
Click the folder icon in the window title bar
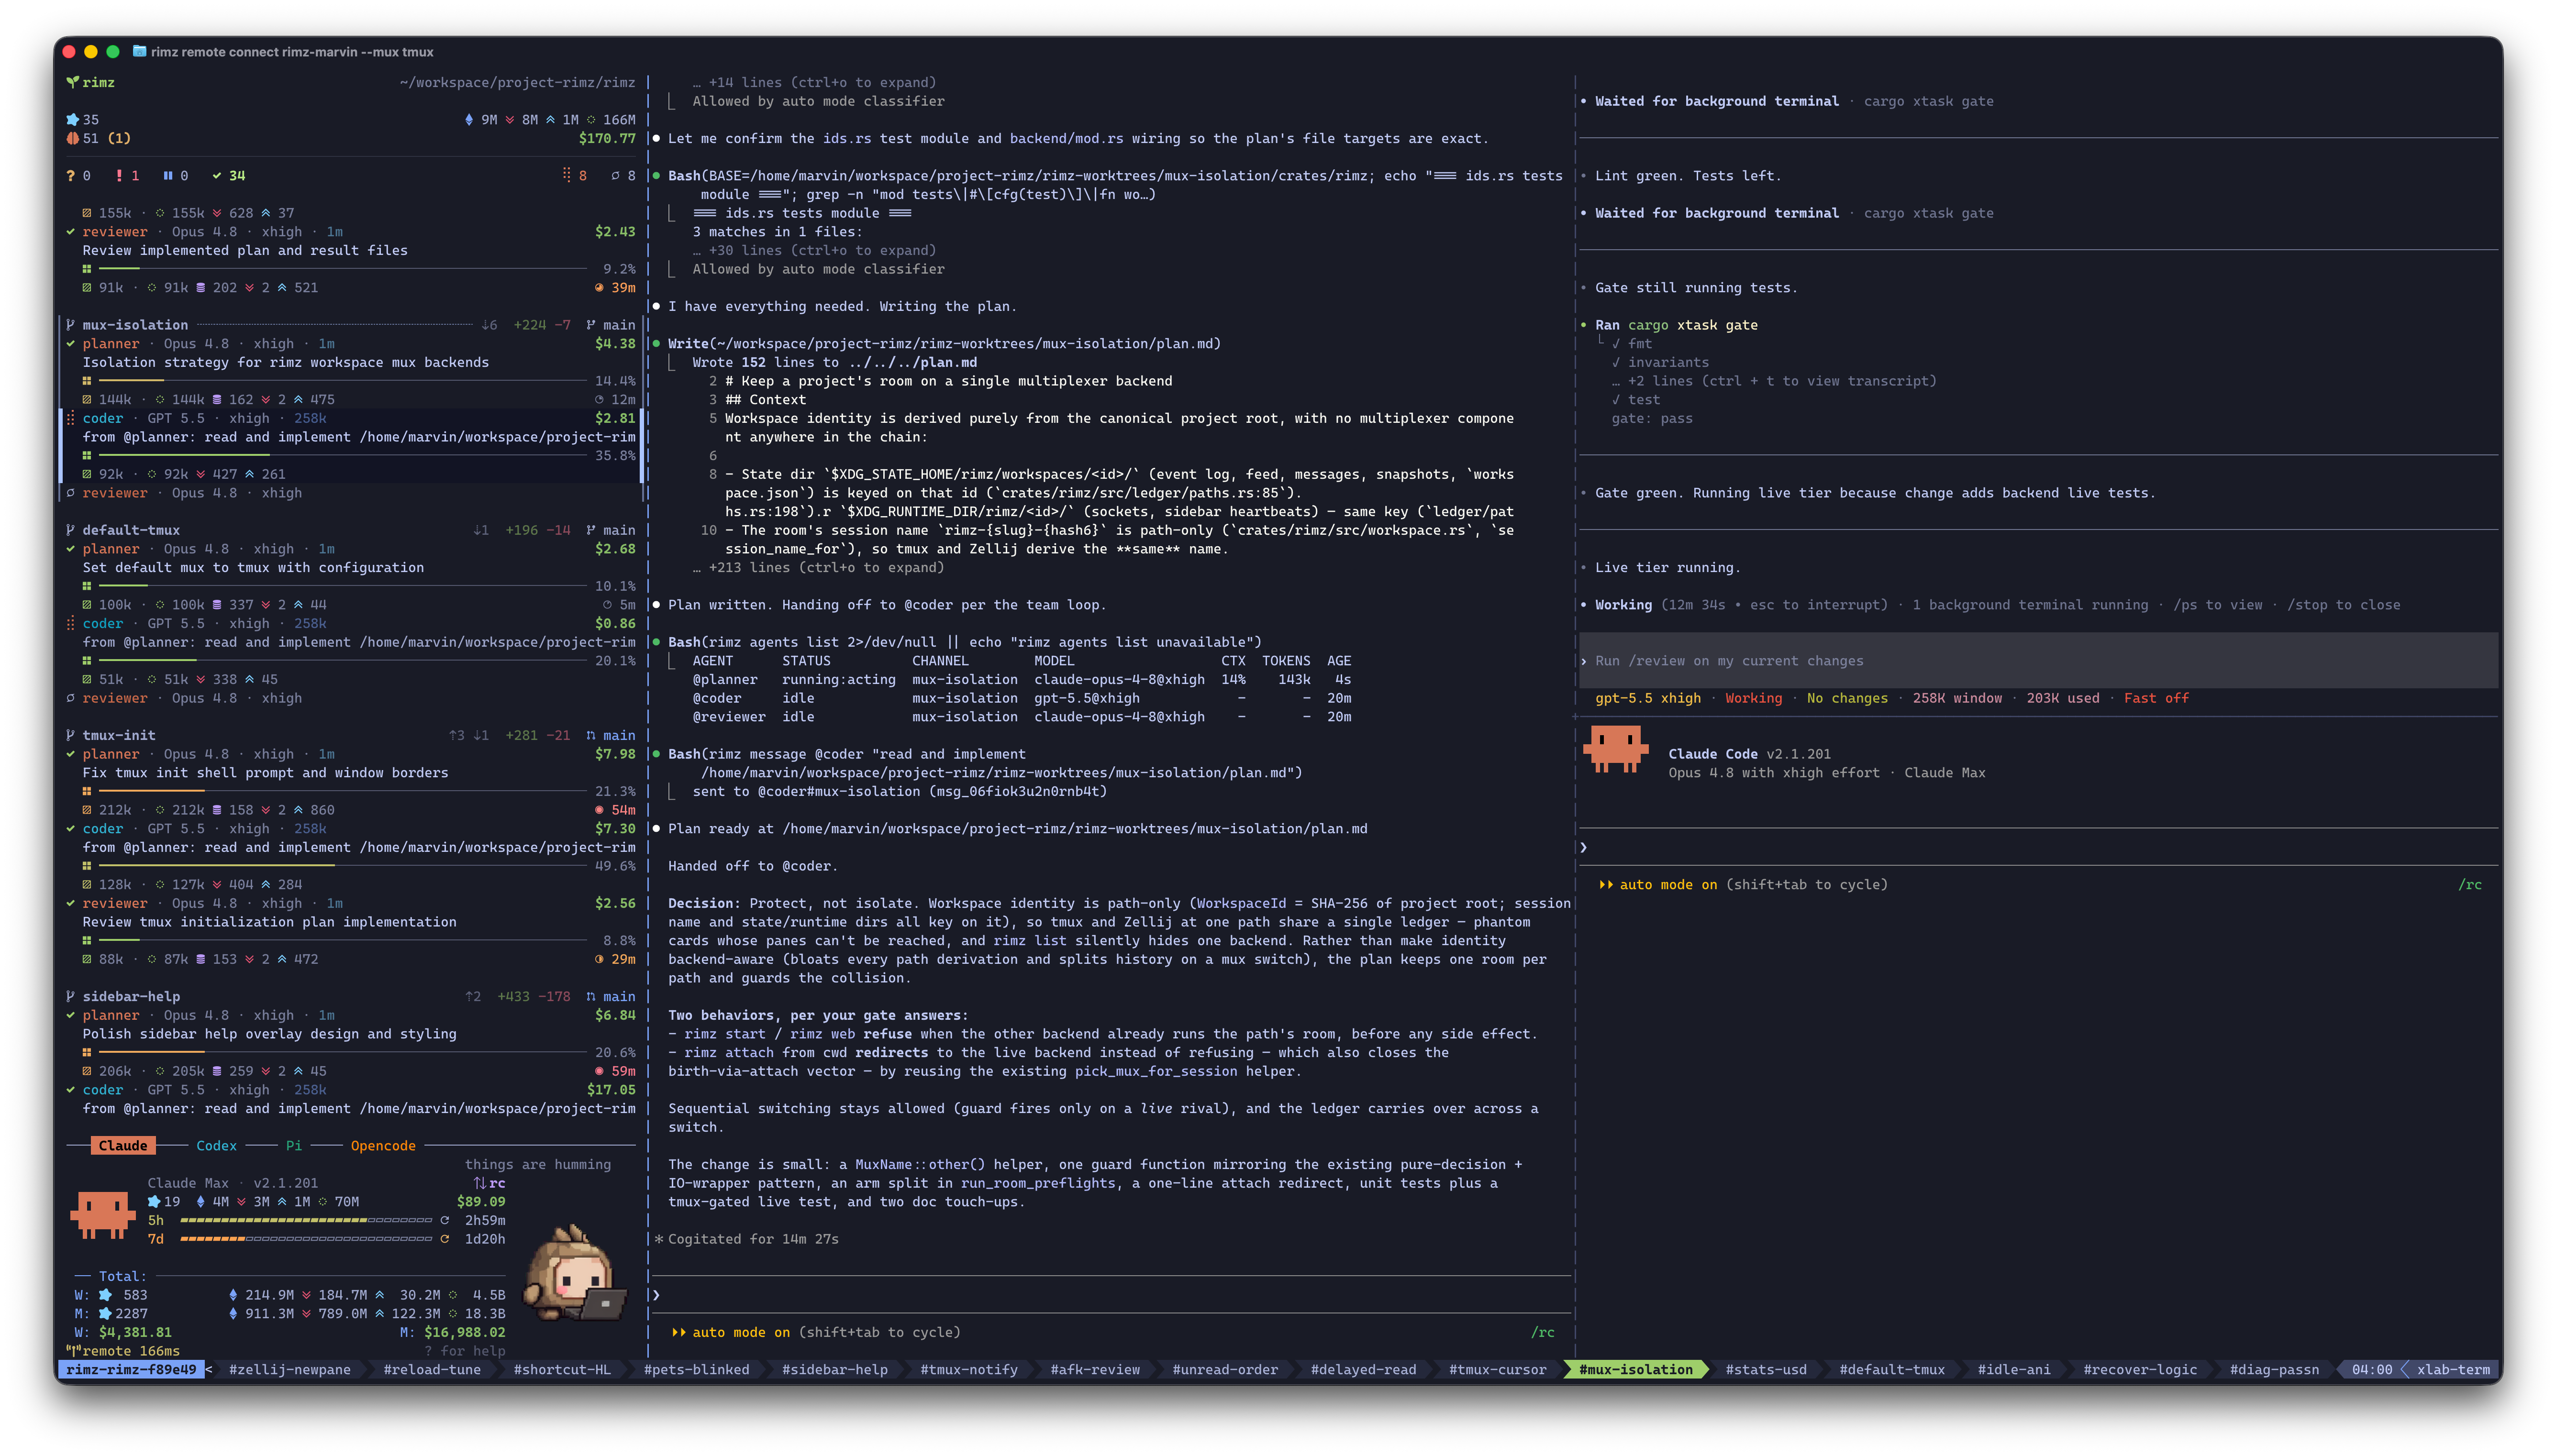(139, 51)
